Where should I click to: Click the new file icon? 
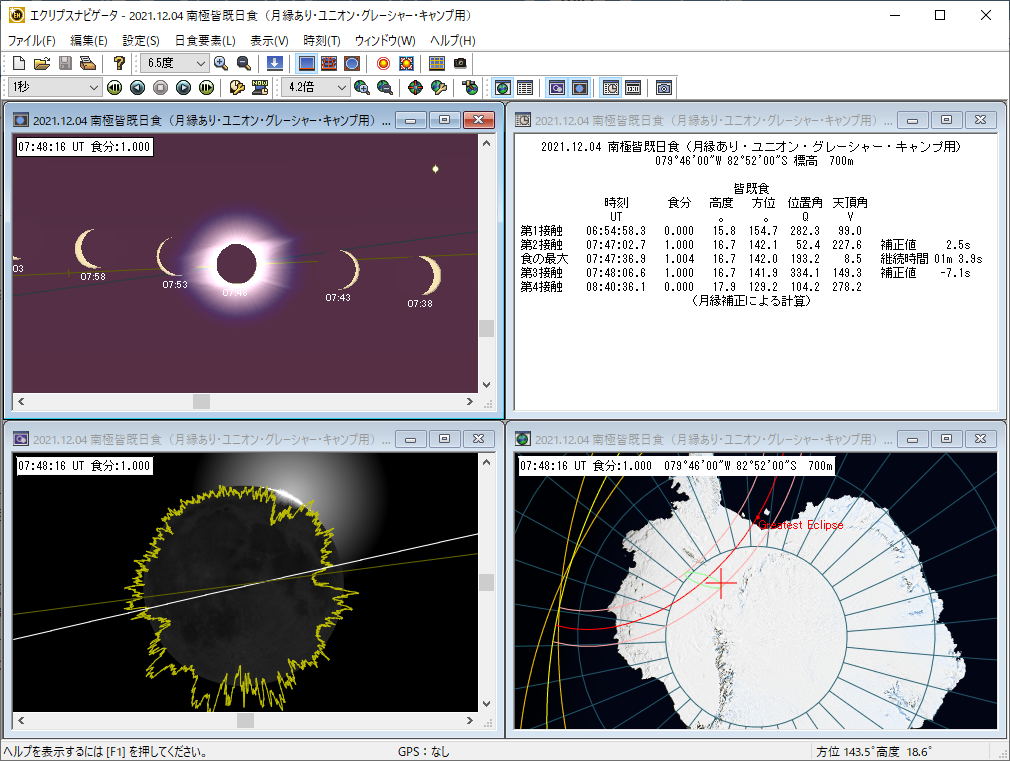(19, 63)
